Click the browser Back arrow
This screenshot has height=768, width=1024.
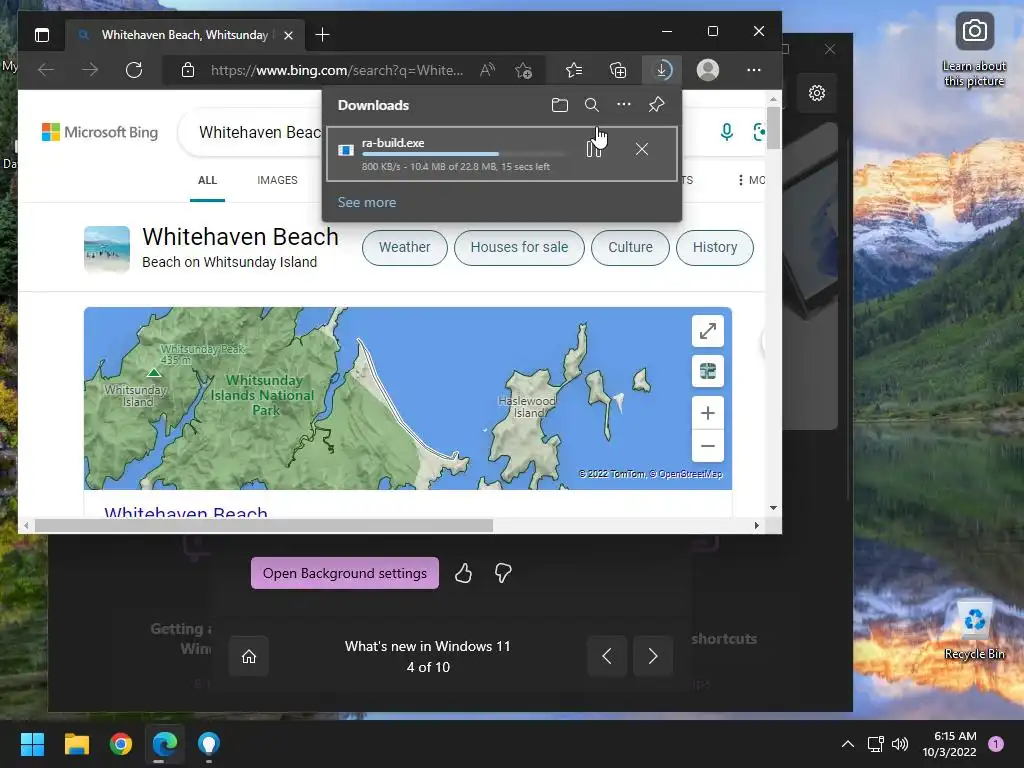(46, 70)
